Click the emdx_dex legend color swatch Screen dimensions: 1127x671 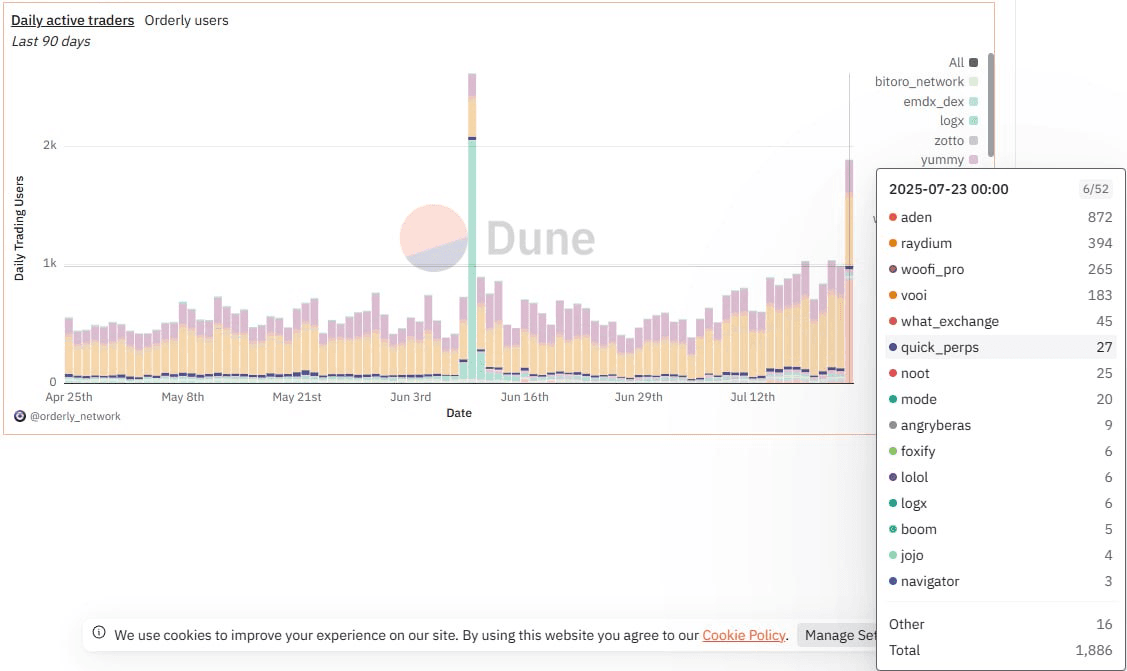pyautogui.click(x=973, y=101)
